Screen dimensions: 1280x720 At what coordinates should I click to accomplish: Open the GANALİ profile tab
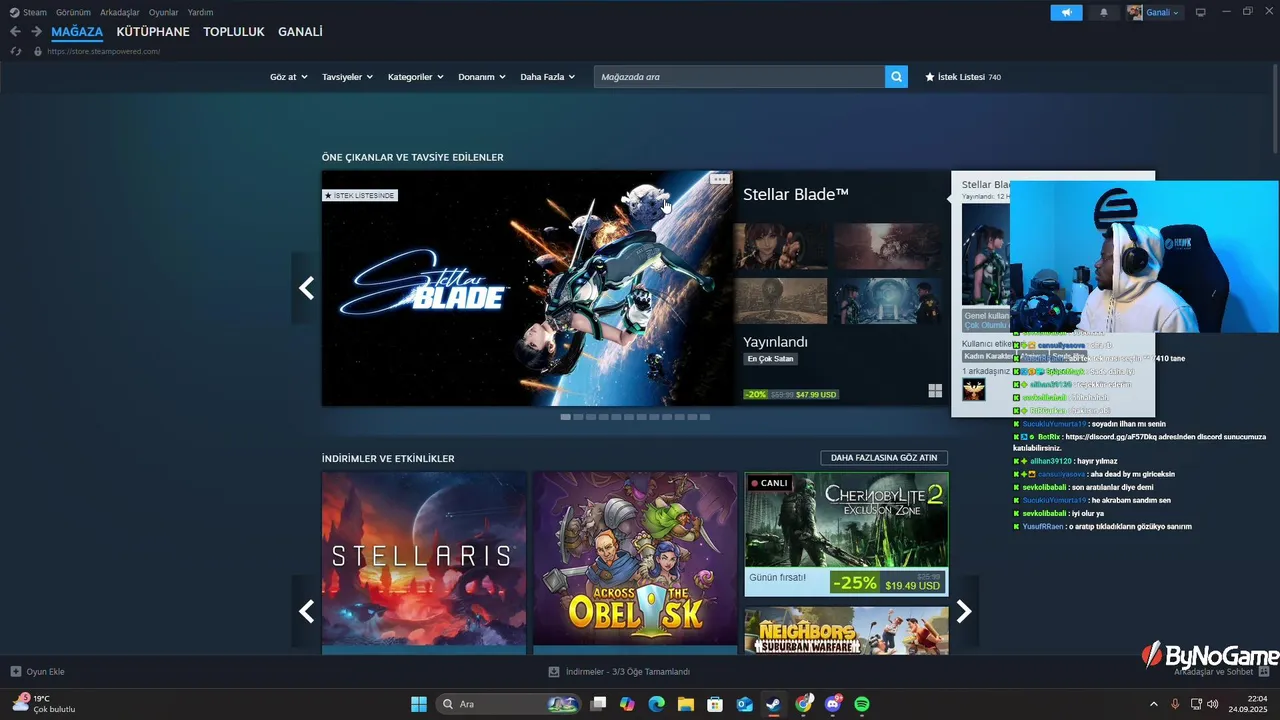pos(300,32)
